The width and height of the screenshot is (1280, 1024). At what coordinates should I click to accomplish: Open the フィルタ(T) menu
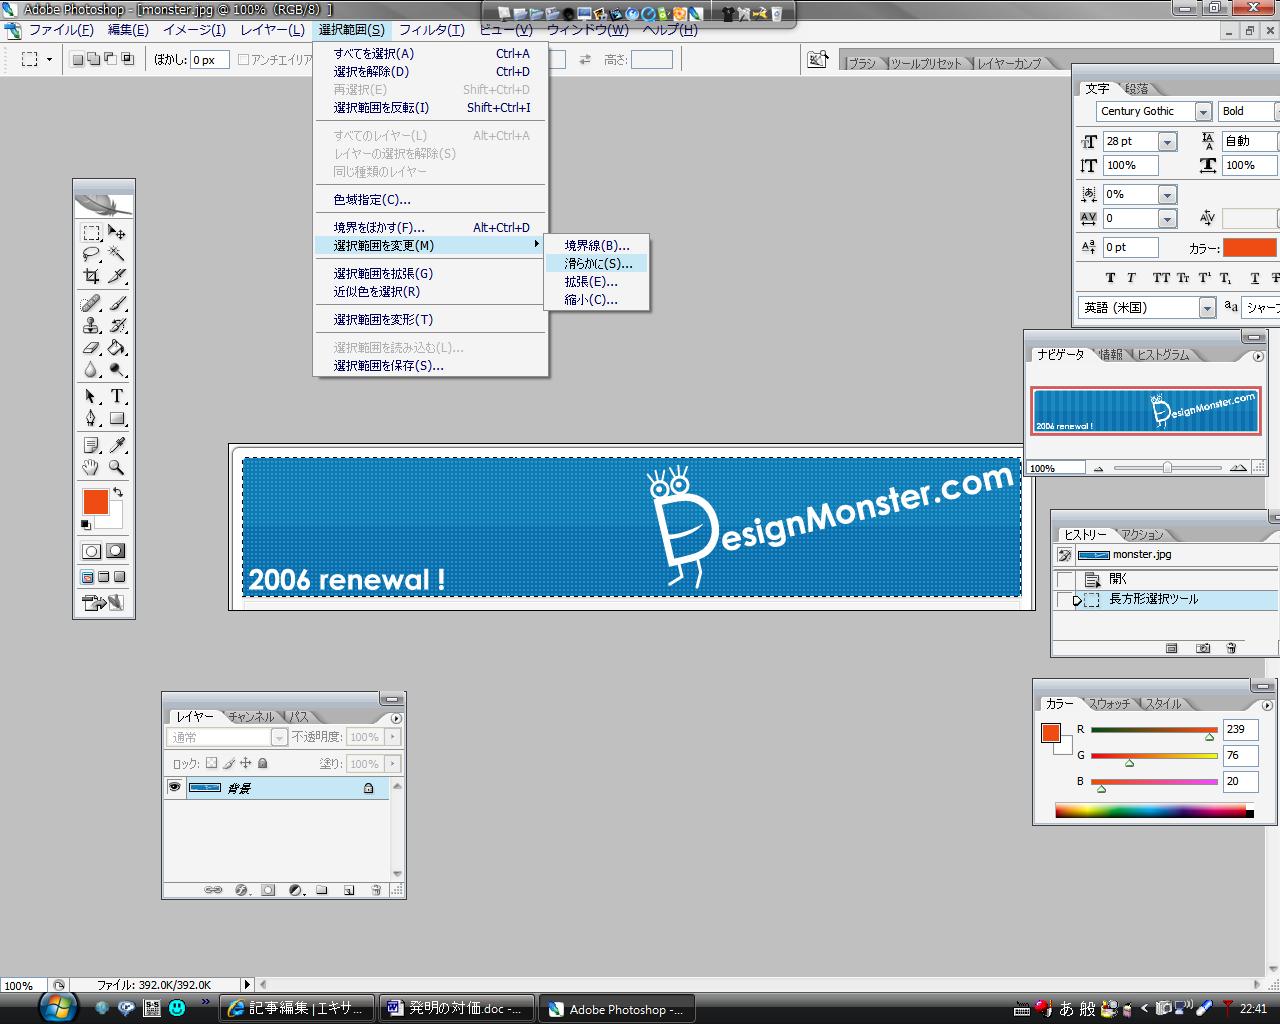pyautogui.click(x=432, y=30)
